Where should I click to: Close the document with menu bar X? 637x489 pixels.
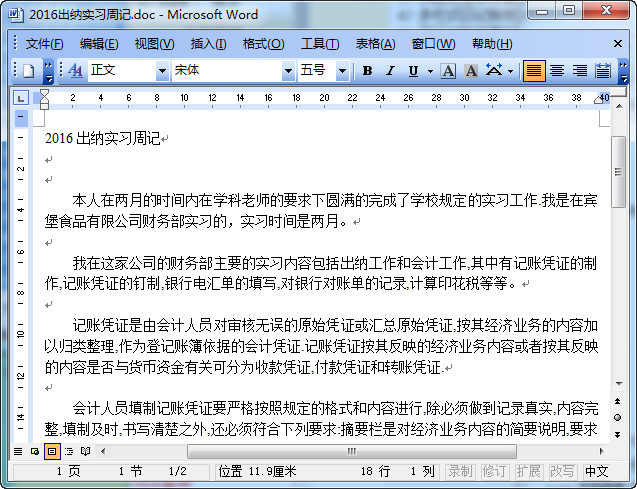[618, 43]
